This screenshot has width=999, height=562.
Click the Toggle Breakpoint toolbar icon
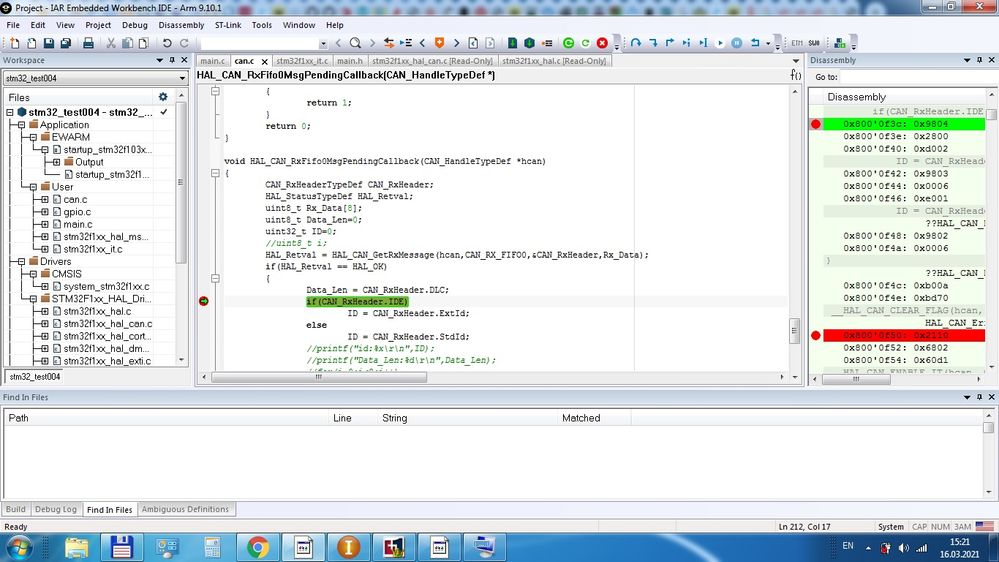tap(547, 43)
